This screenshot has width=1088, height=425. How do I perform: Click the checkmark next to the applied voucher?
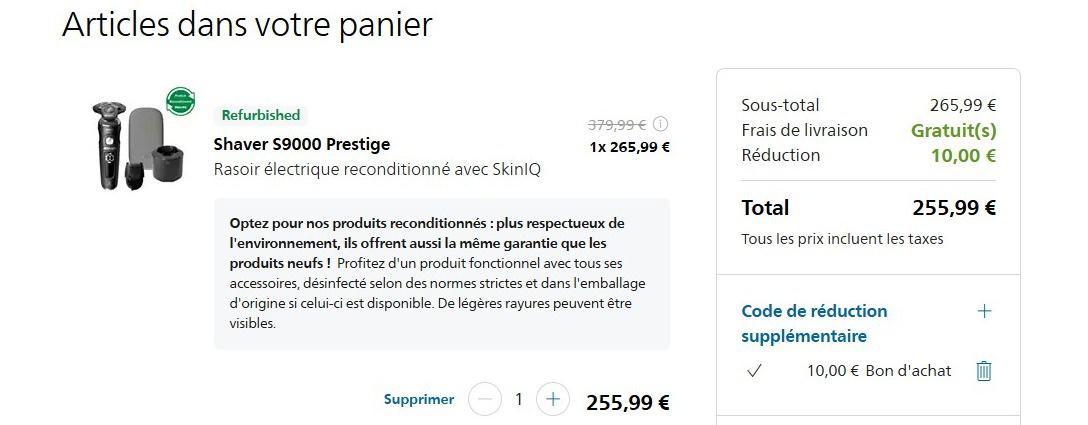(x=755, y=371)
